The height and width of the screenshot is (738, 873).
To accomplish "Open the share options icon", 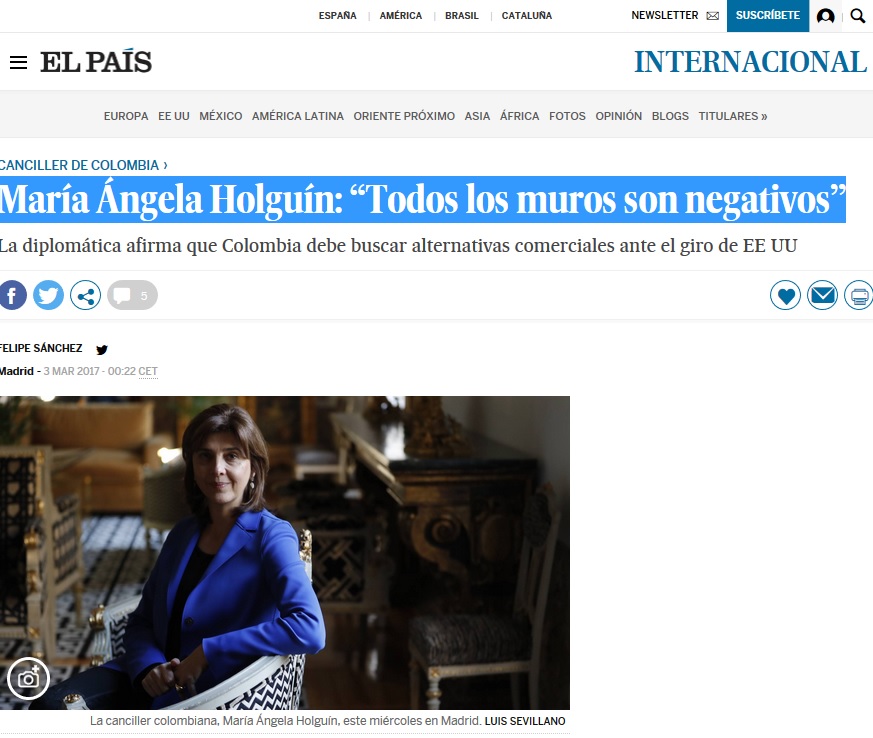I will click(85, 295).
